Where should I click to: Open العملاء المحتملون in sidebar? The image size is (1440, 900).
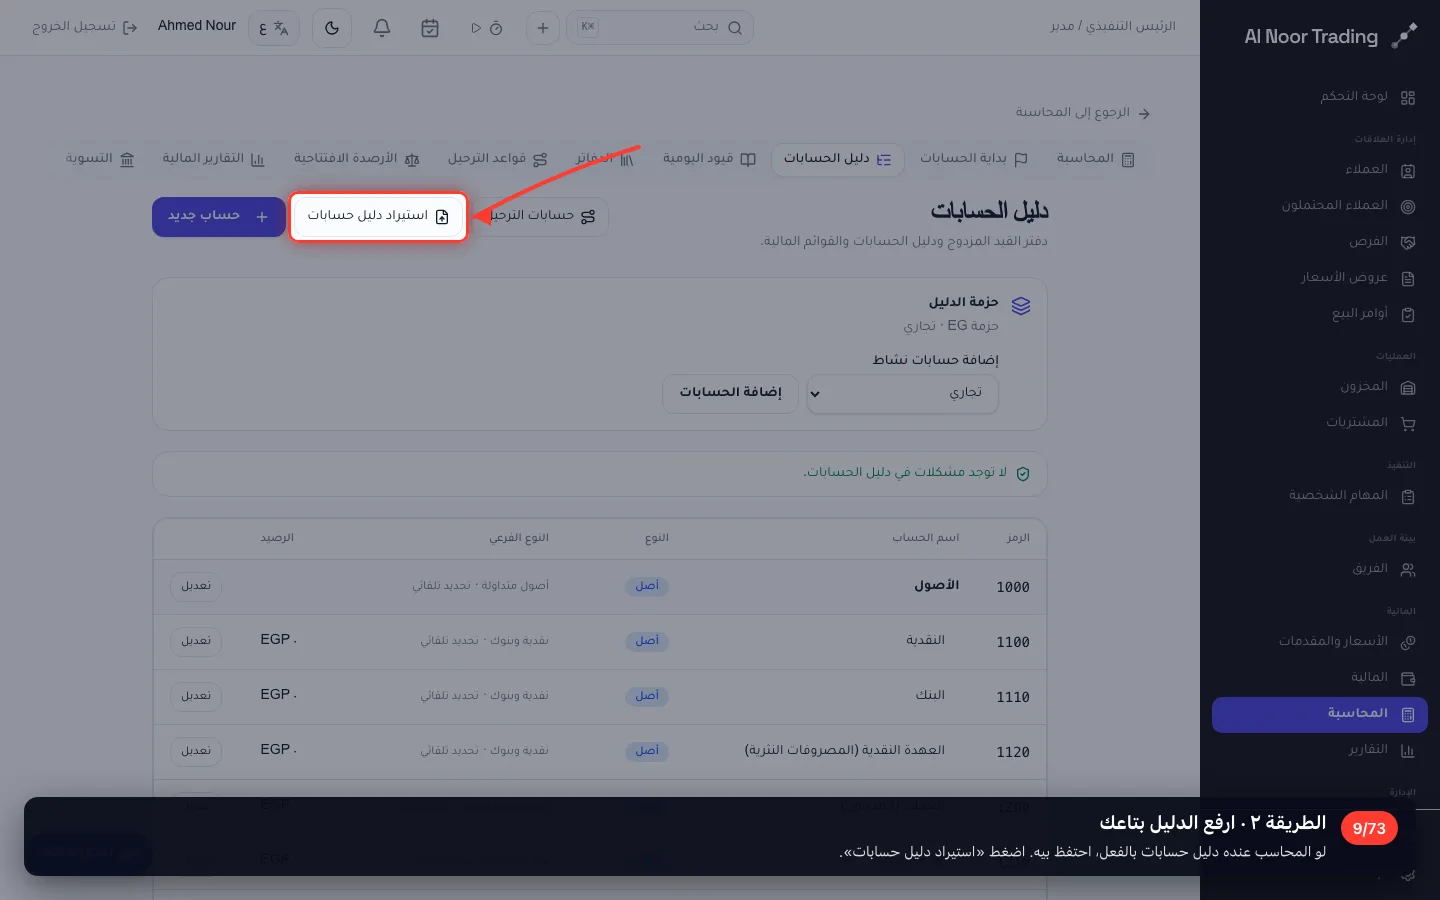(x=1320, y=206)
